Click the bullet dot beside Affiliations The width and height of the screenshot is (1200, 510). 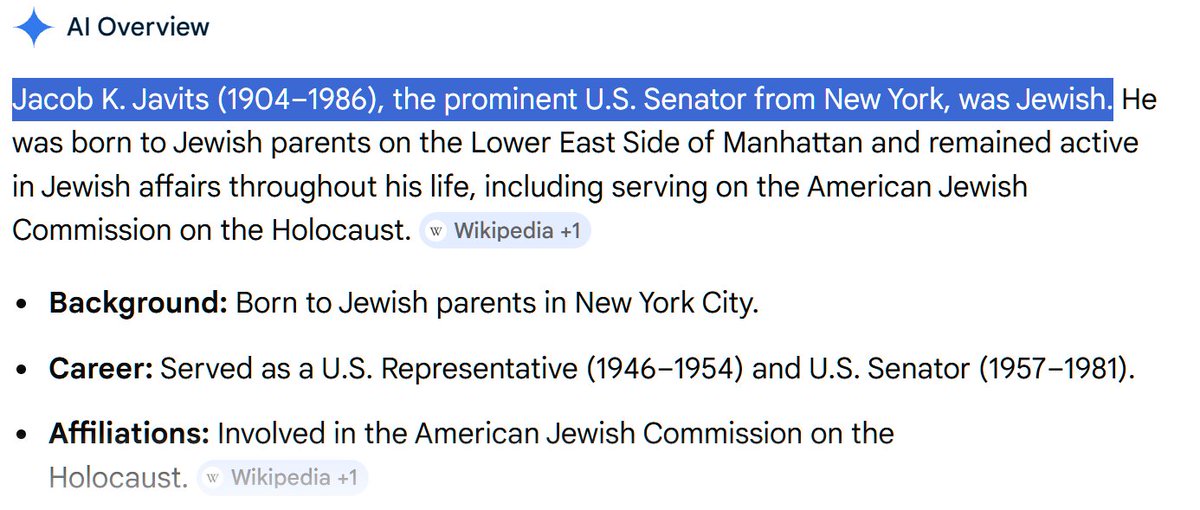(22, 435)
